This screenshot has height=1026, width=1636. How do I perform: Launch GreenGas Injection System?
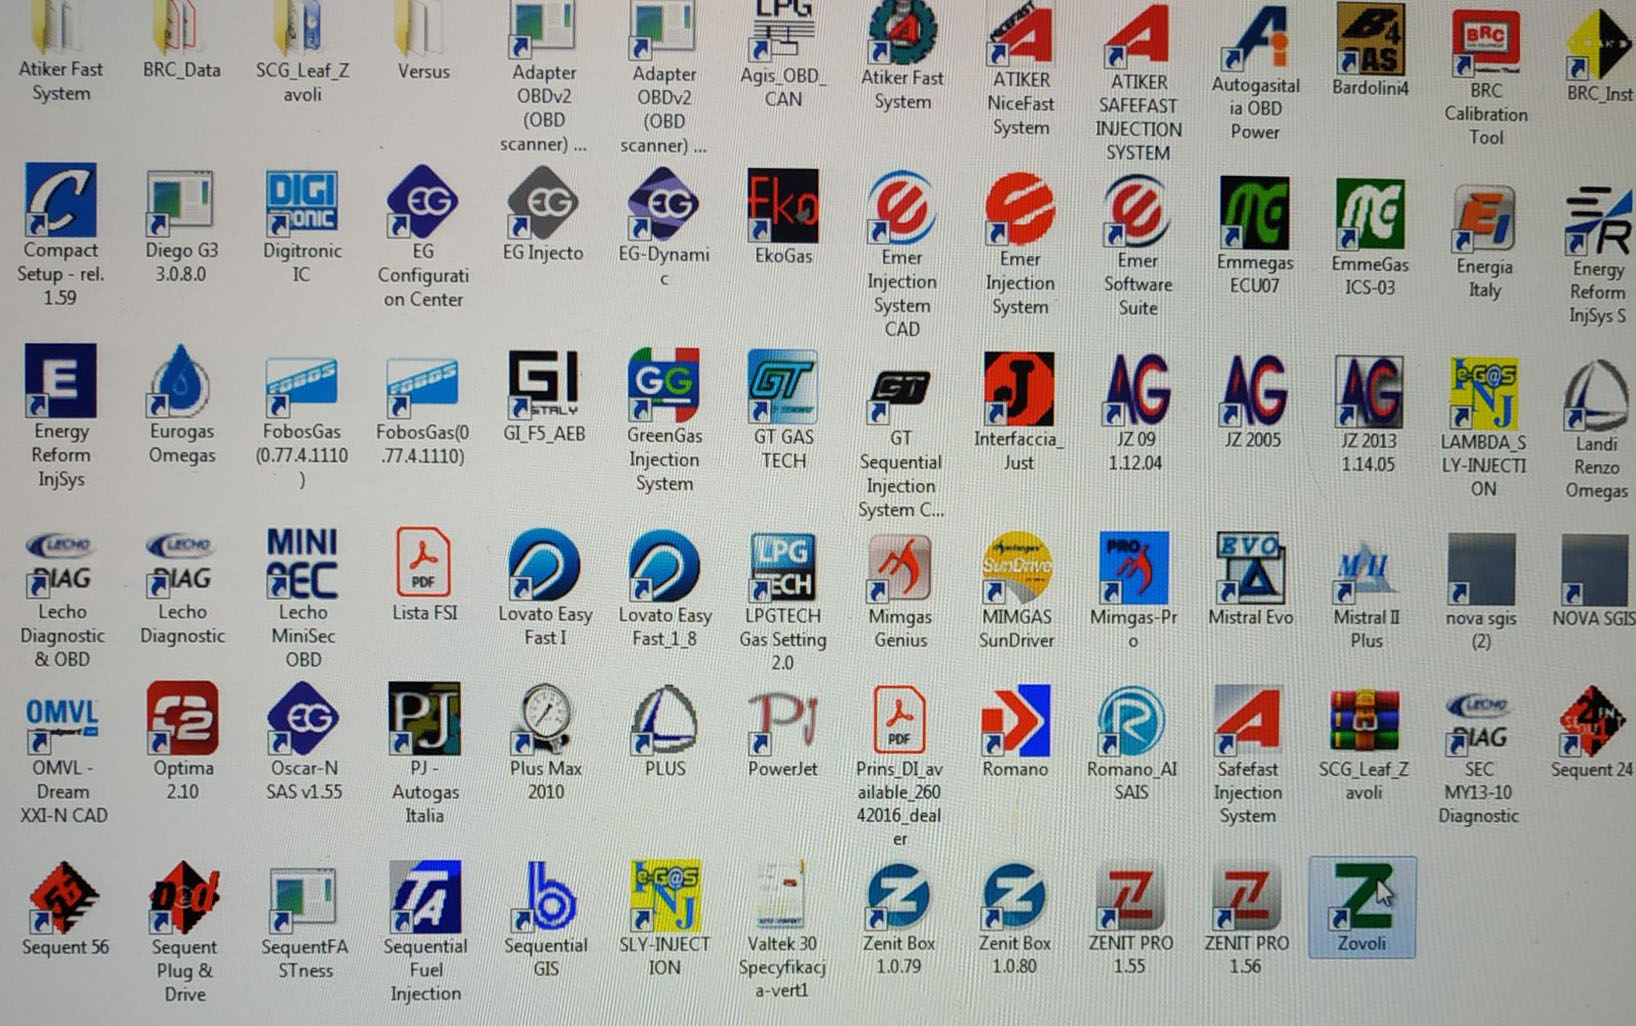click(x=664, y=421)
